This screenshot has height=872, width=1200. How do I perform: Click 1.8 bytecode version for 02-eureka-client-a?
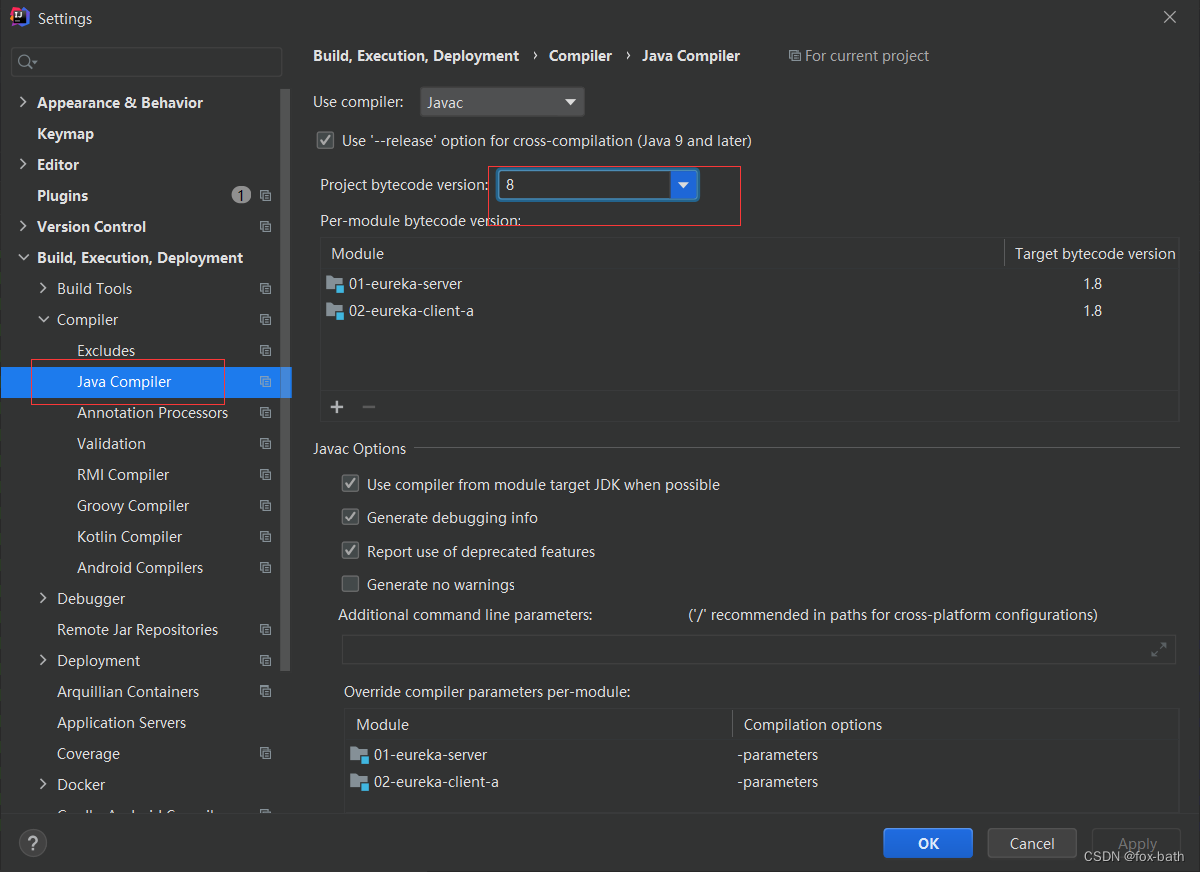[1092, 311]
